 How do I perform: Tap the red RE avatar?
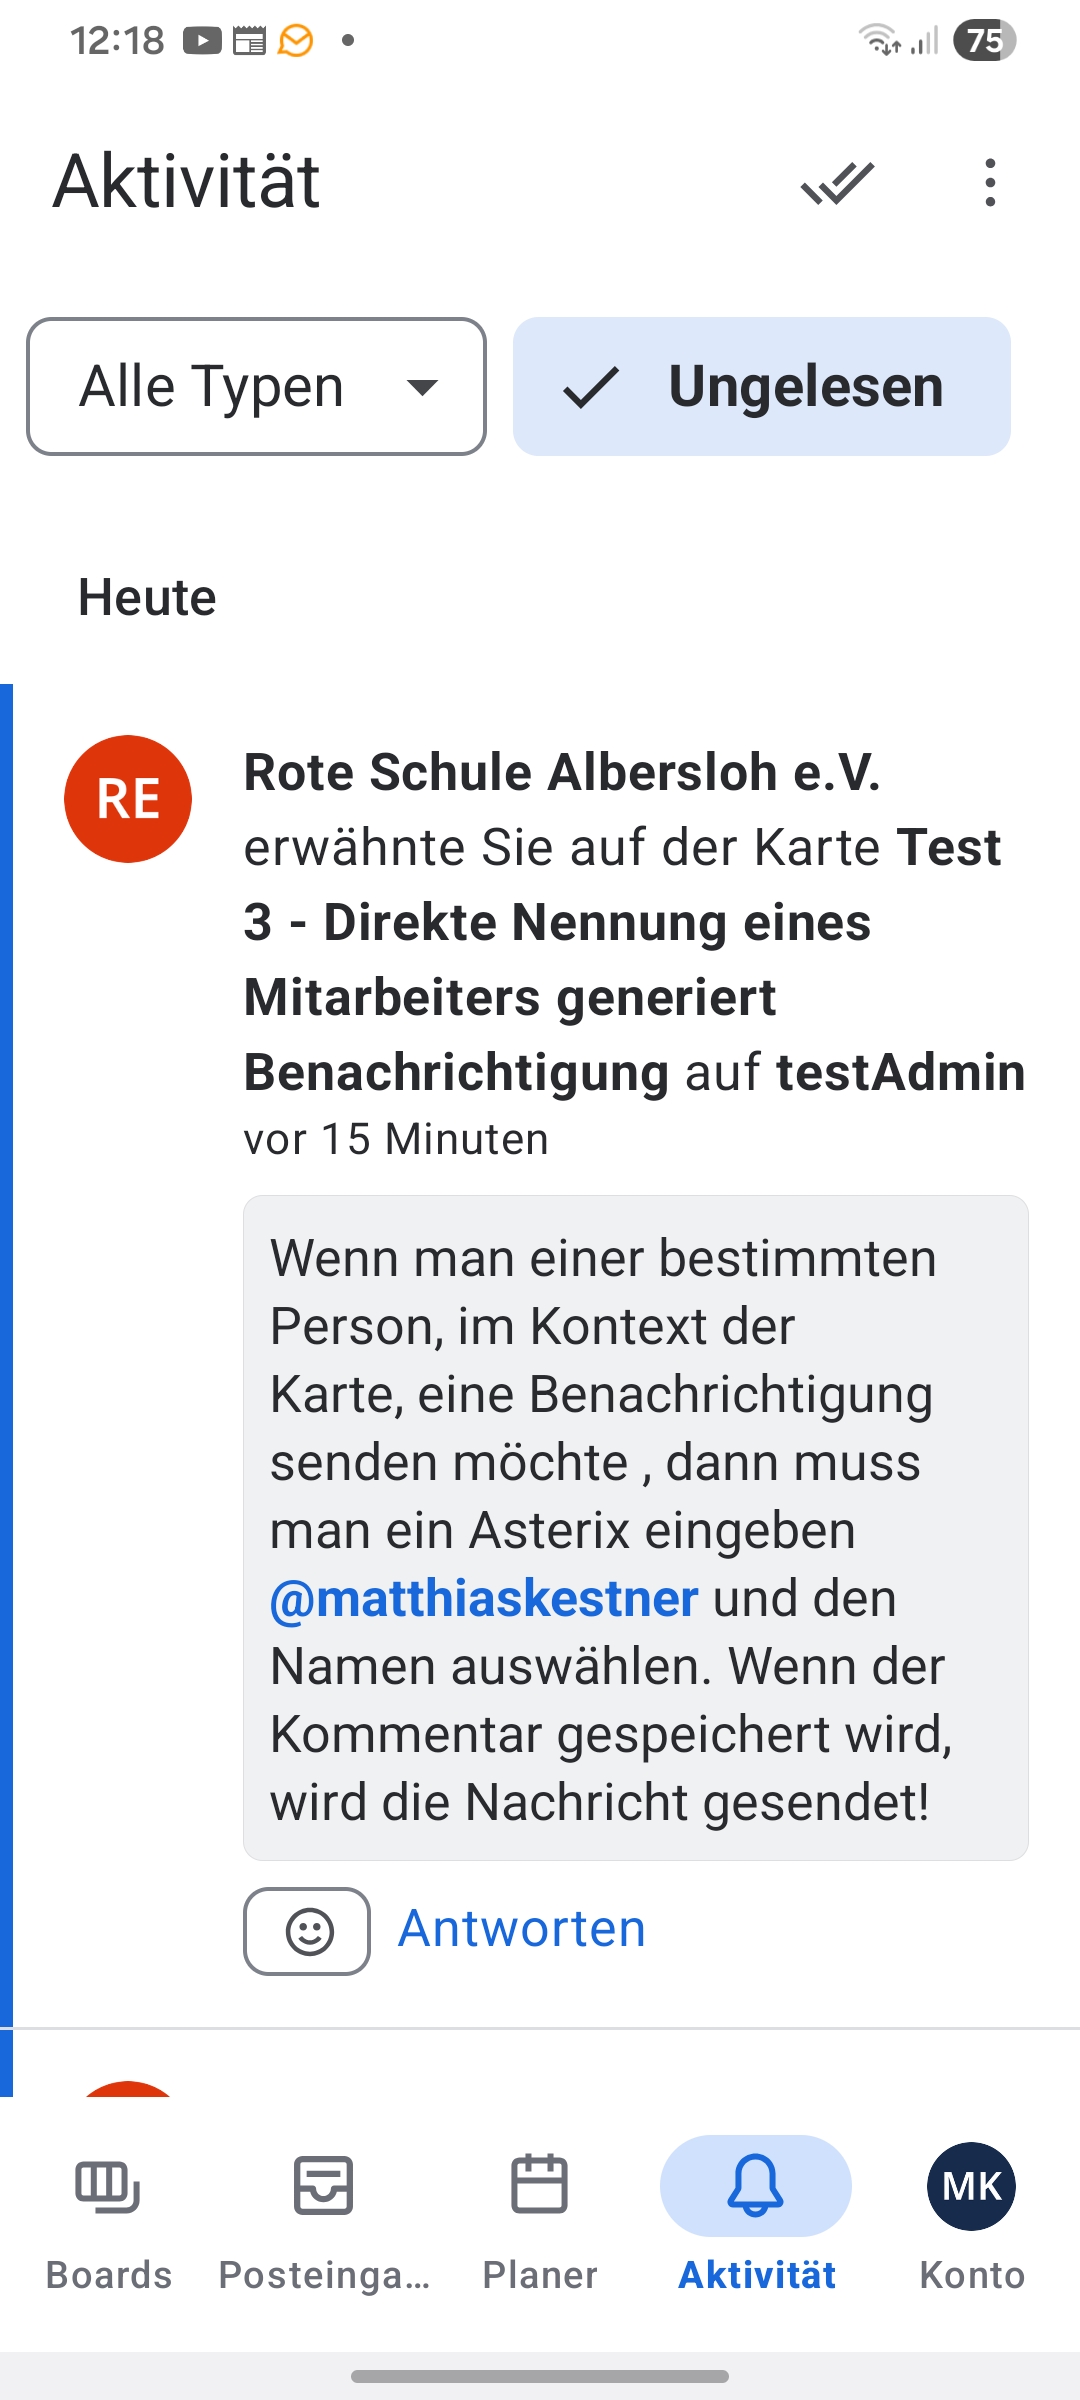(128, 799)
